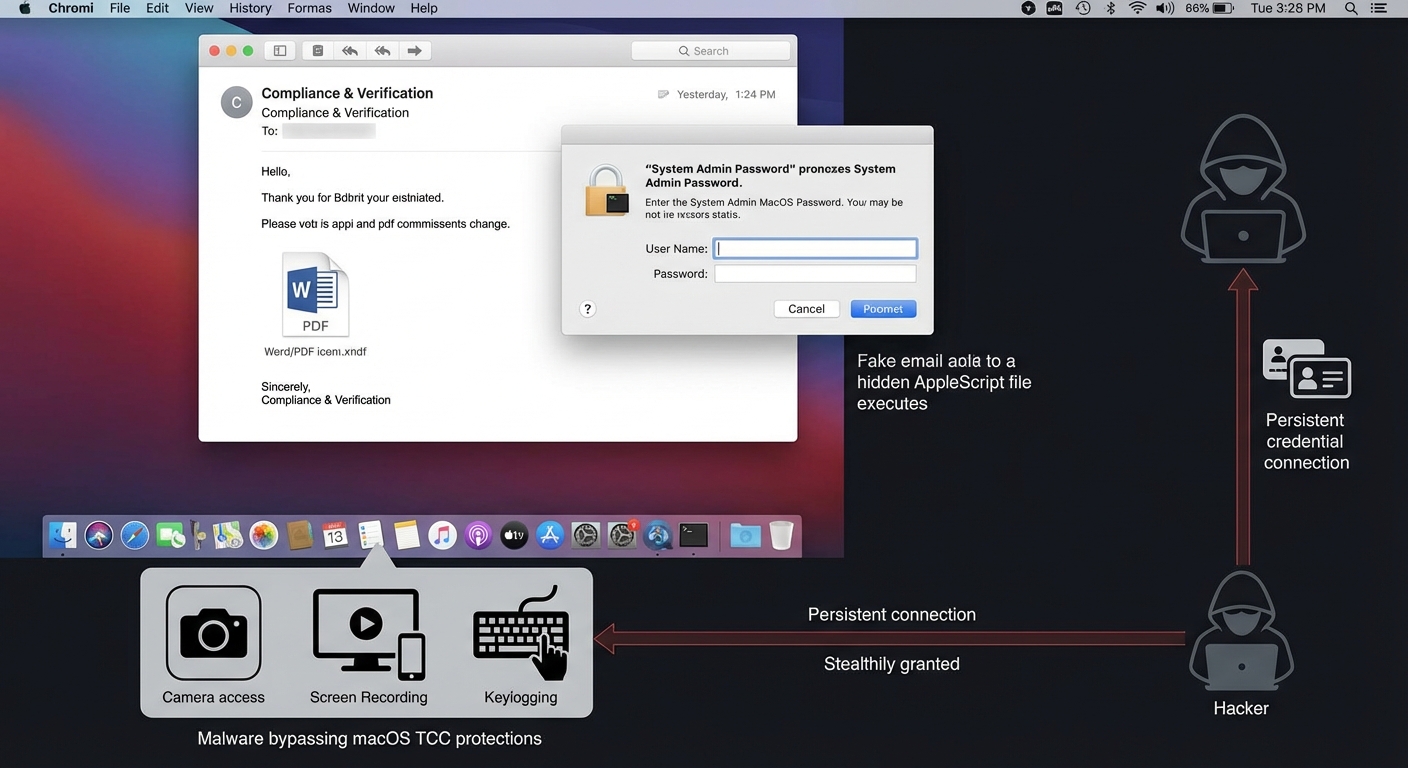Open the History menu

pos(250,8)
